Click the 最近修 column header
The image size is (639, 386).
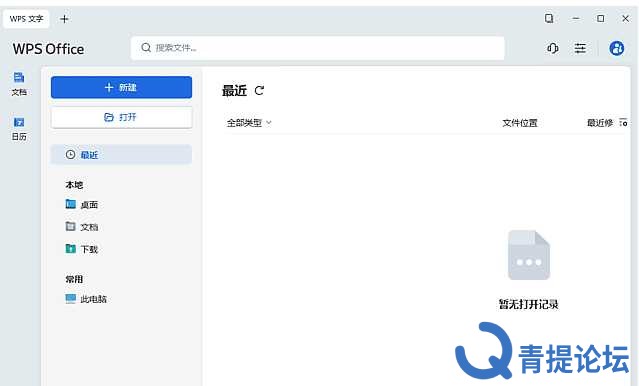600,123
